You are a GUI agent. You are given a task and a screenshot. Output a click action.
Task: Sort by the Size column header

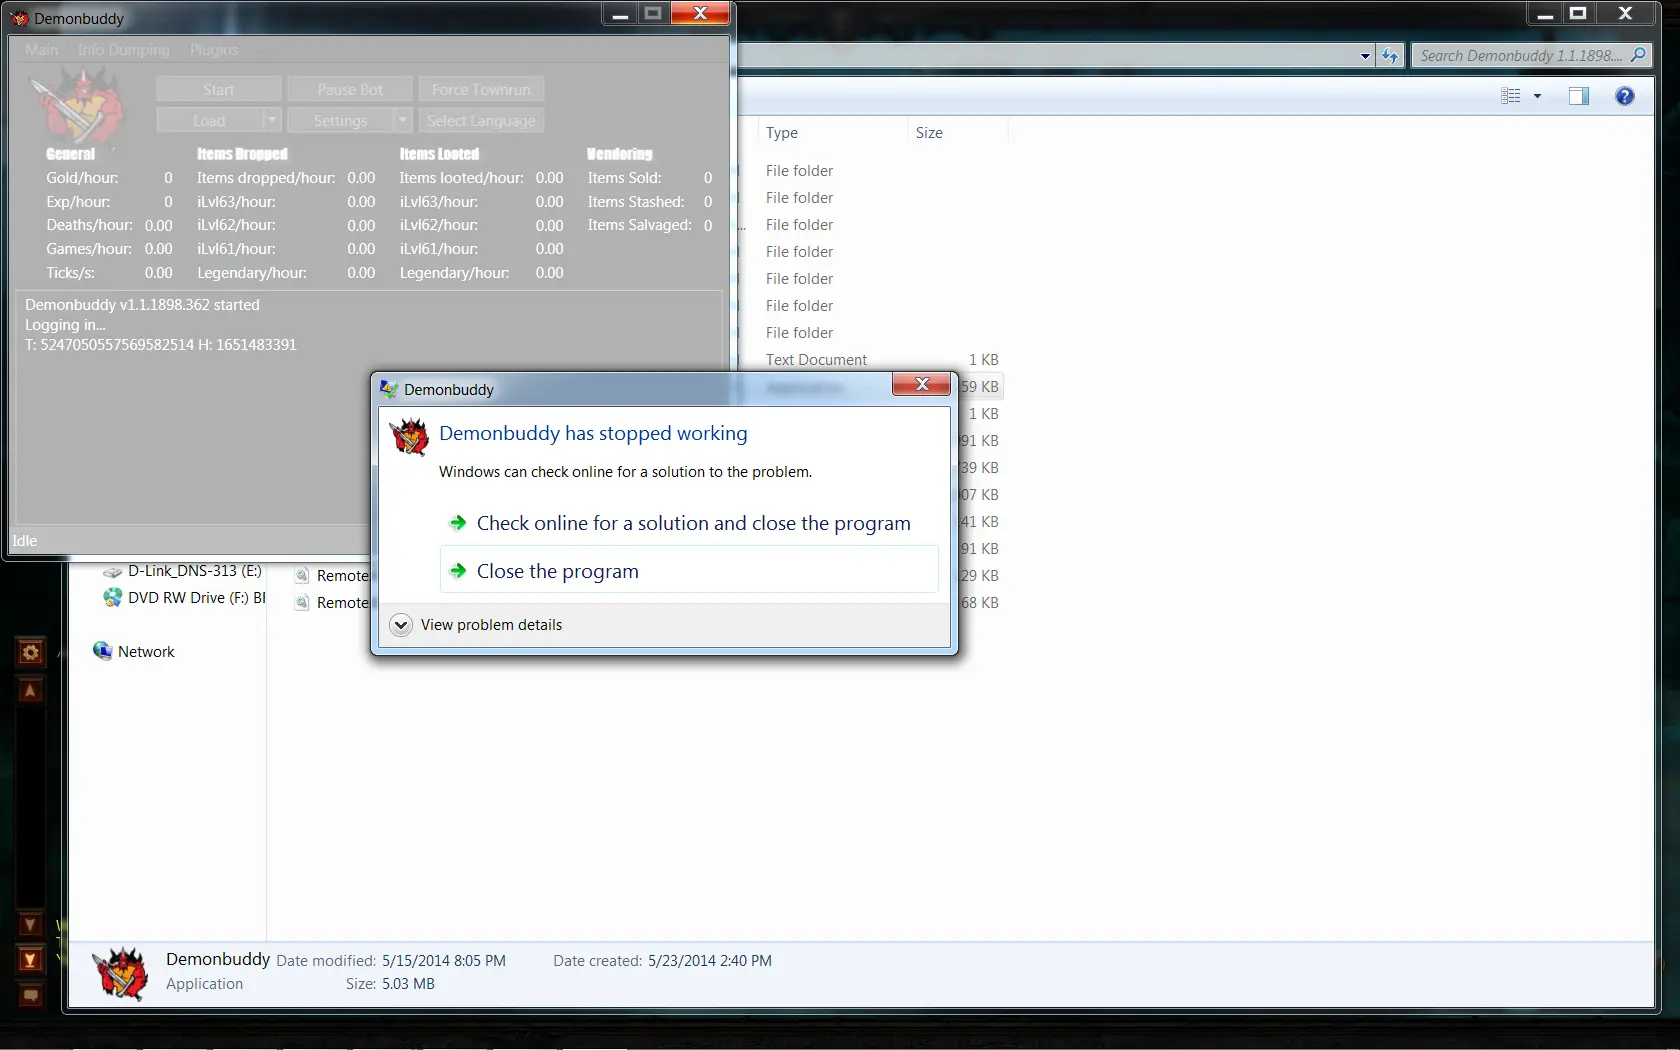coord(929,133)
